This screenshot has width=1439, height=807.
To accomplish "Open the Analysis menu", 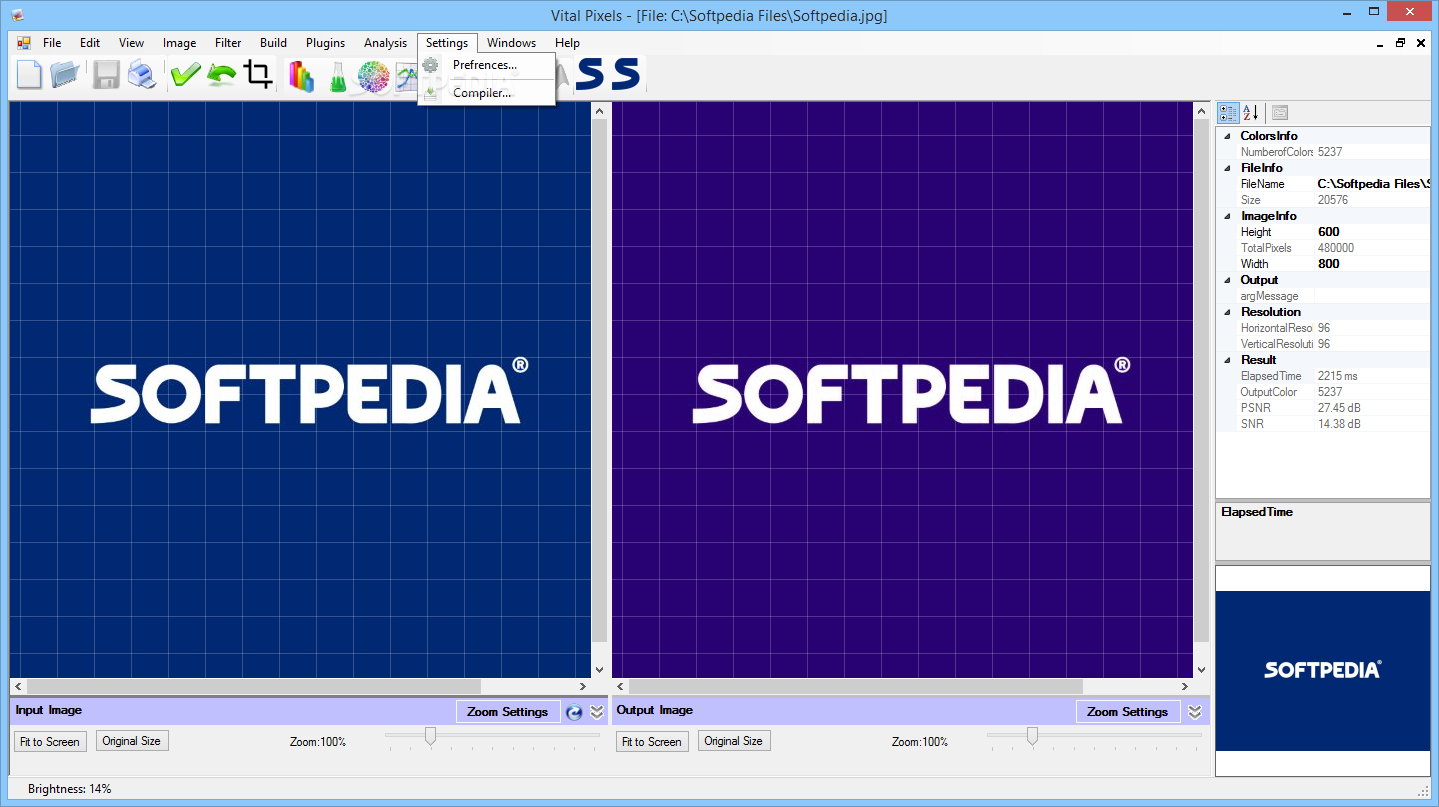I will pos(385,43).
